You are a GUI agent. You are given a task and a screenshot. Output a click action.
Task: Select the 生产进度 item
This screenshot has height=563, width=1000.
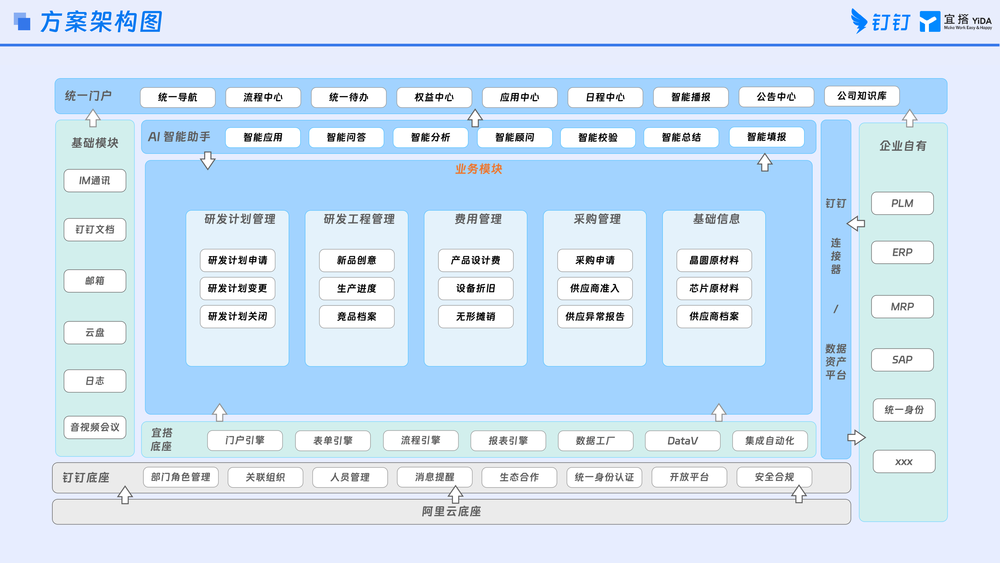[357, 288]
